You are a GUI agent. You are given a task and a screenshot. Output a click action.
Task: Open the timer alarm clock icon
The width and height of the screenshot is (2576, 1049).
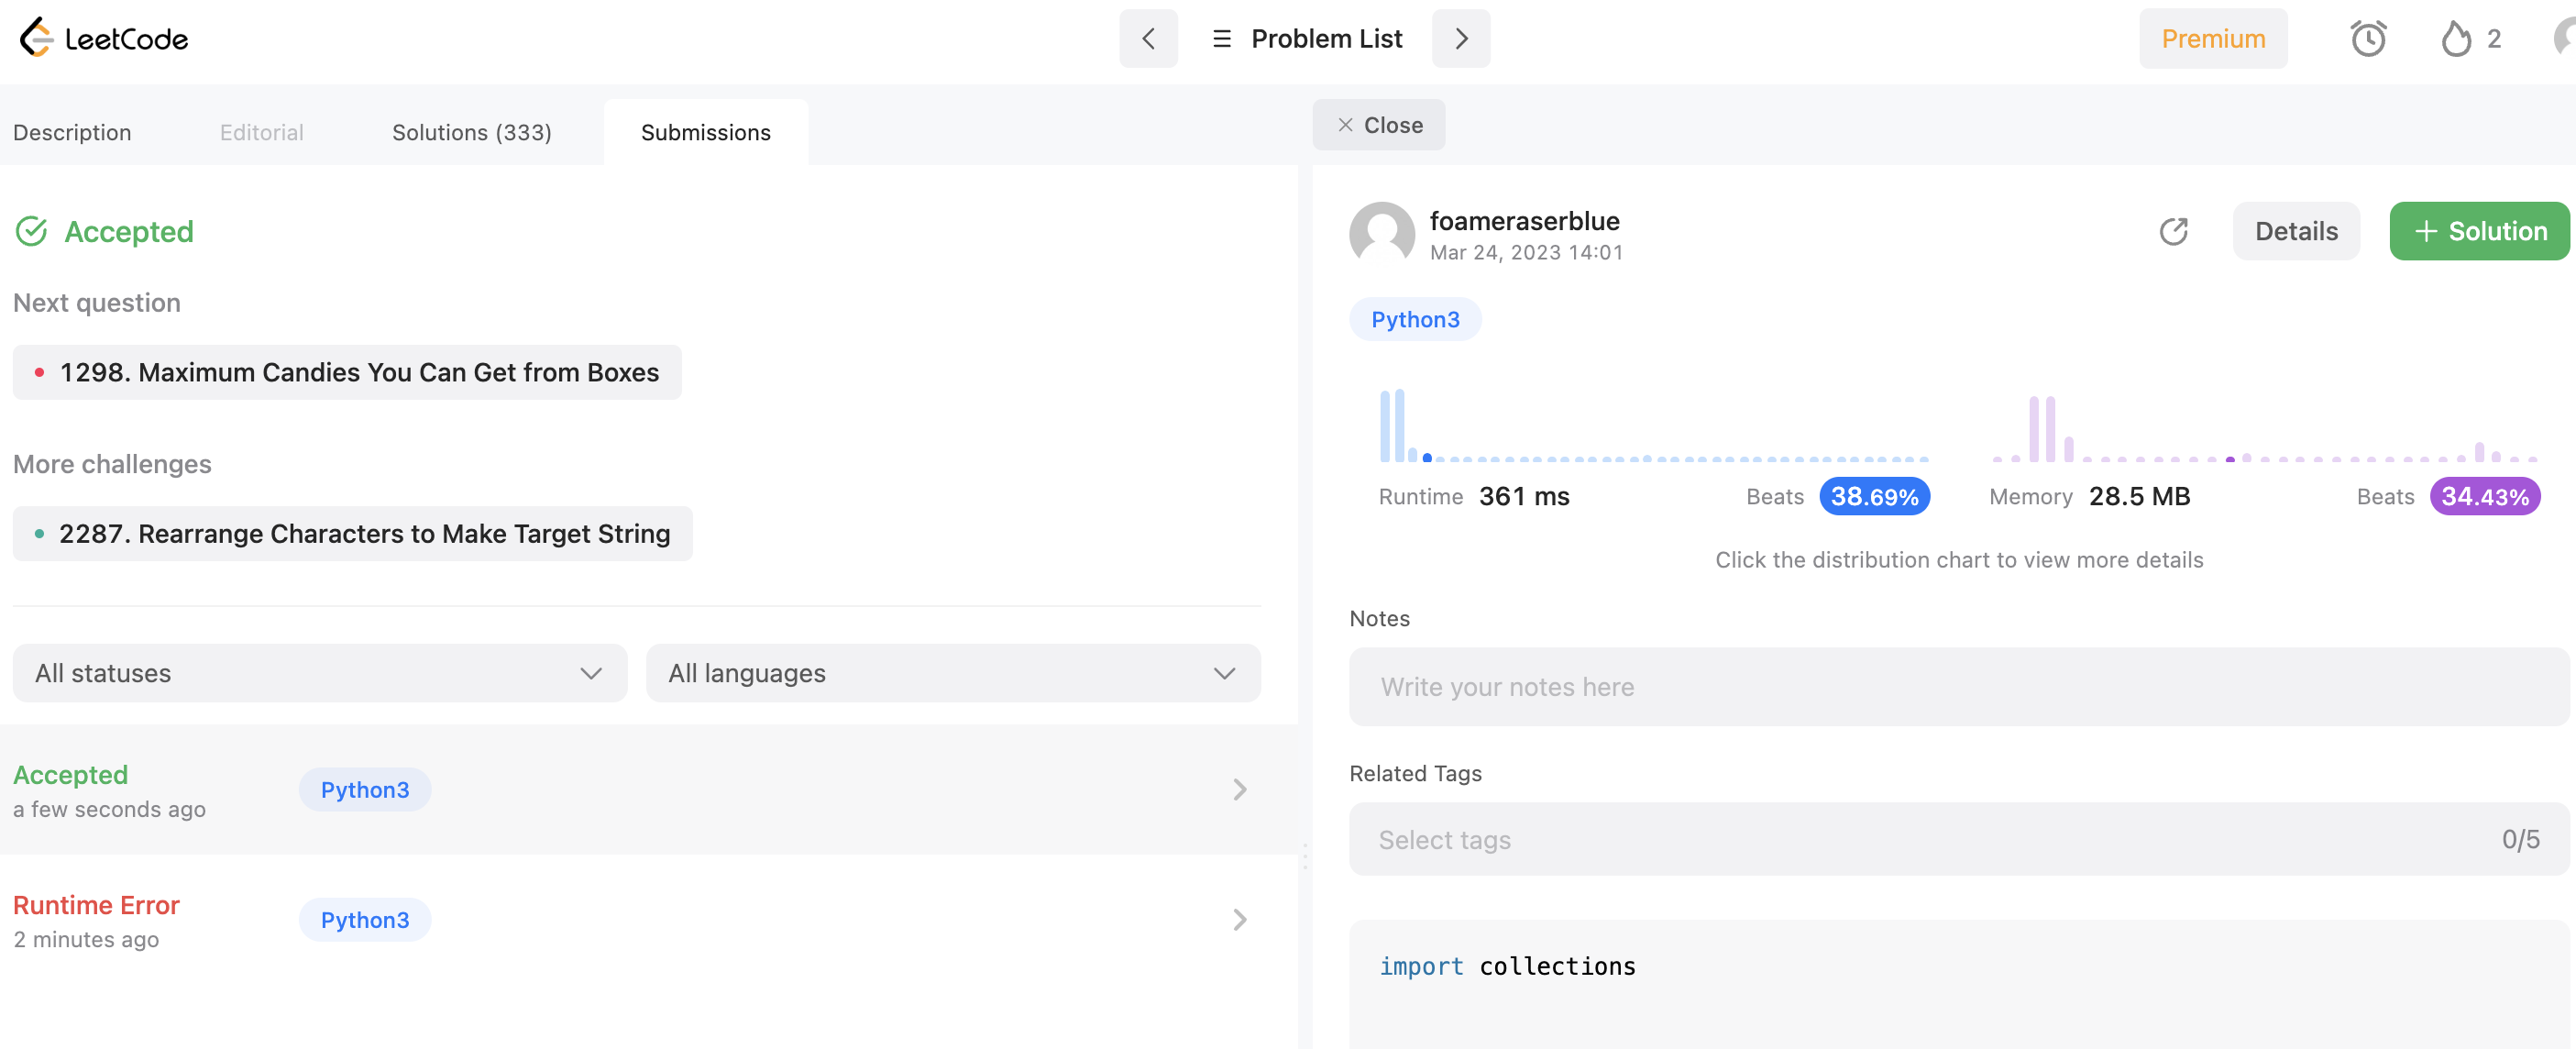2367,38
